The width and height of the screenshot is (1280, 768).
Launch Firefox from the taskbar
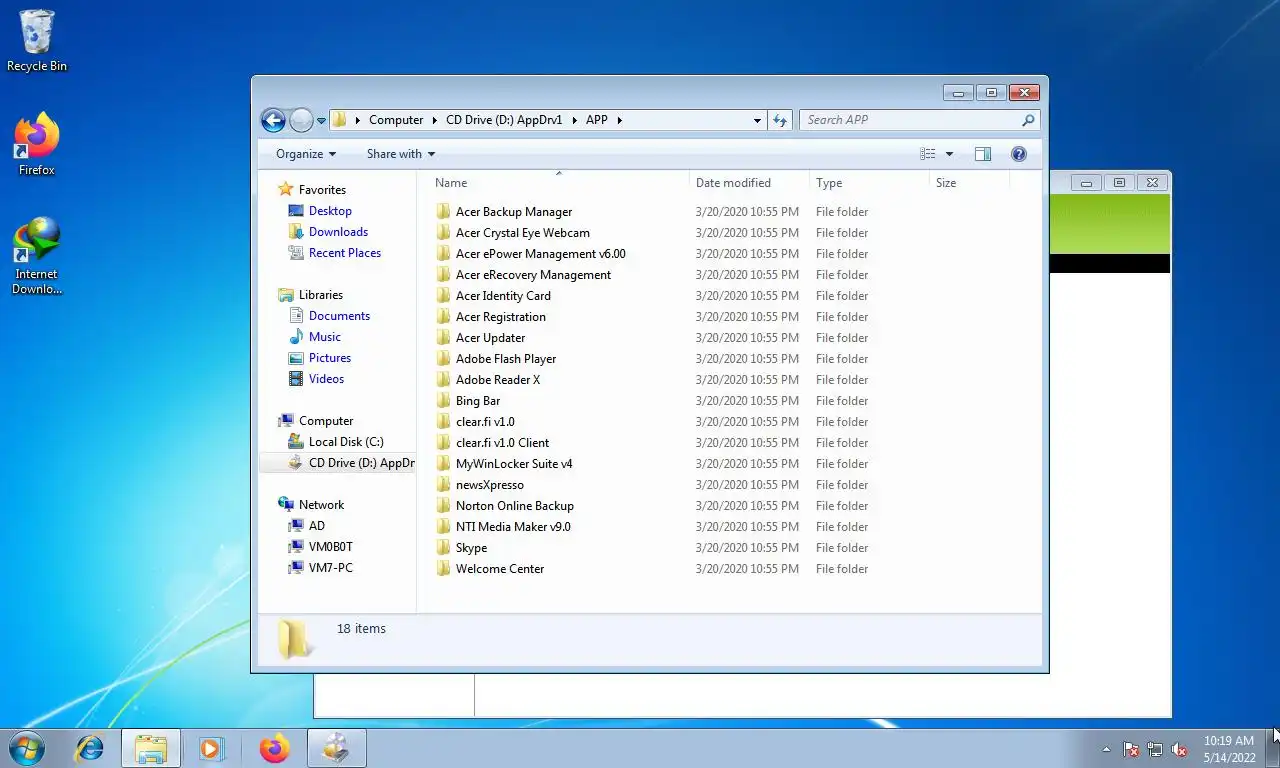[x=274, y=748]
